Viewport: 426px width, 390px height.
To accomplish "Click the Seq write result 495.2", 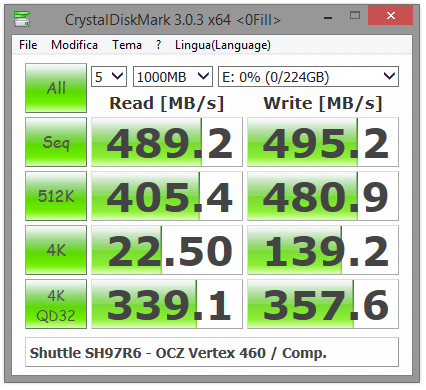I will pyautogui.click(x=323, y=142).
